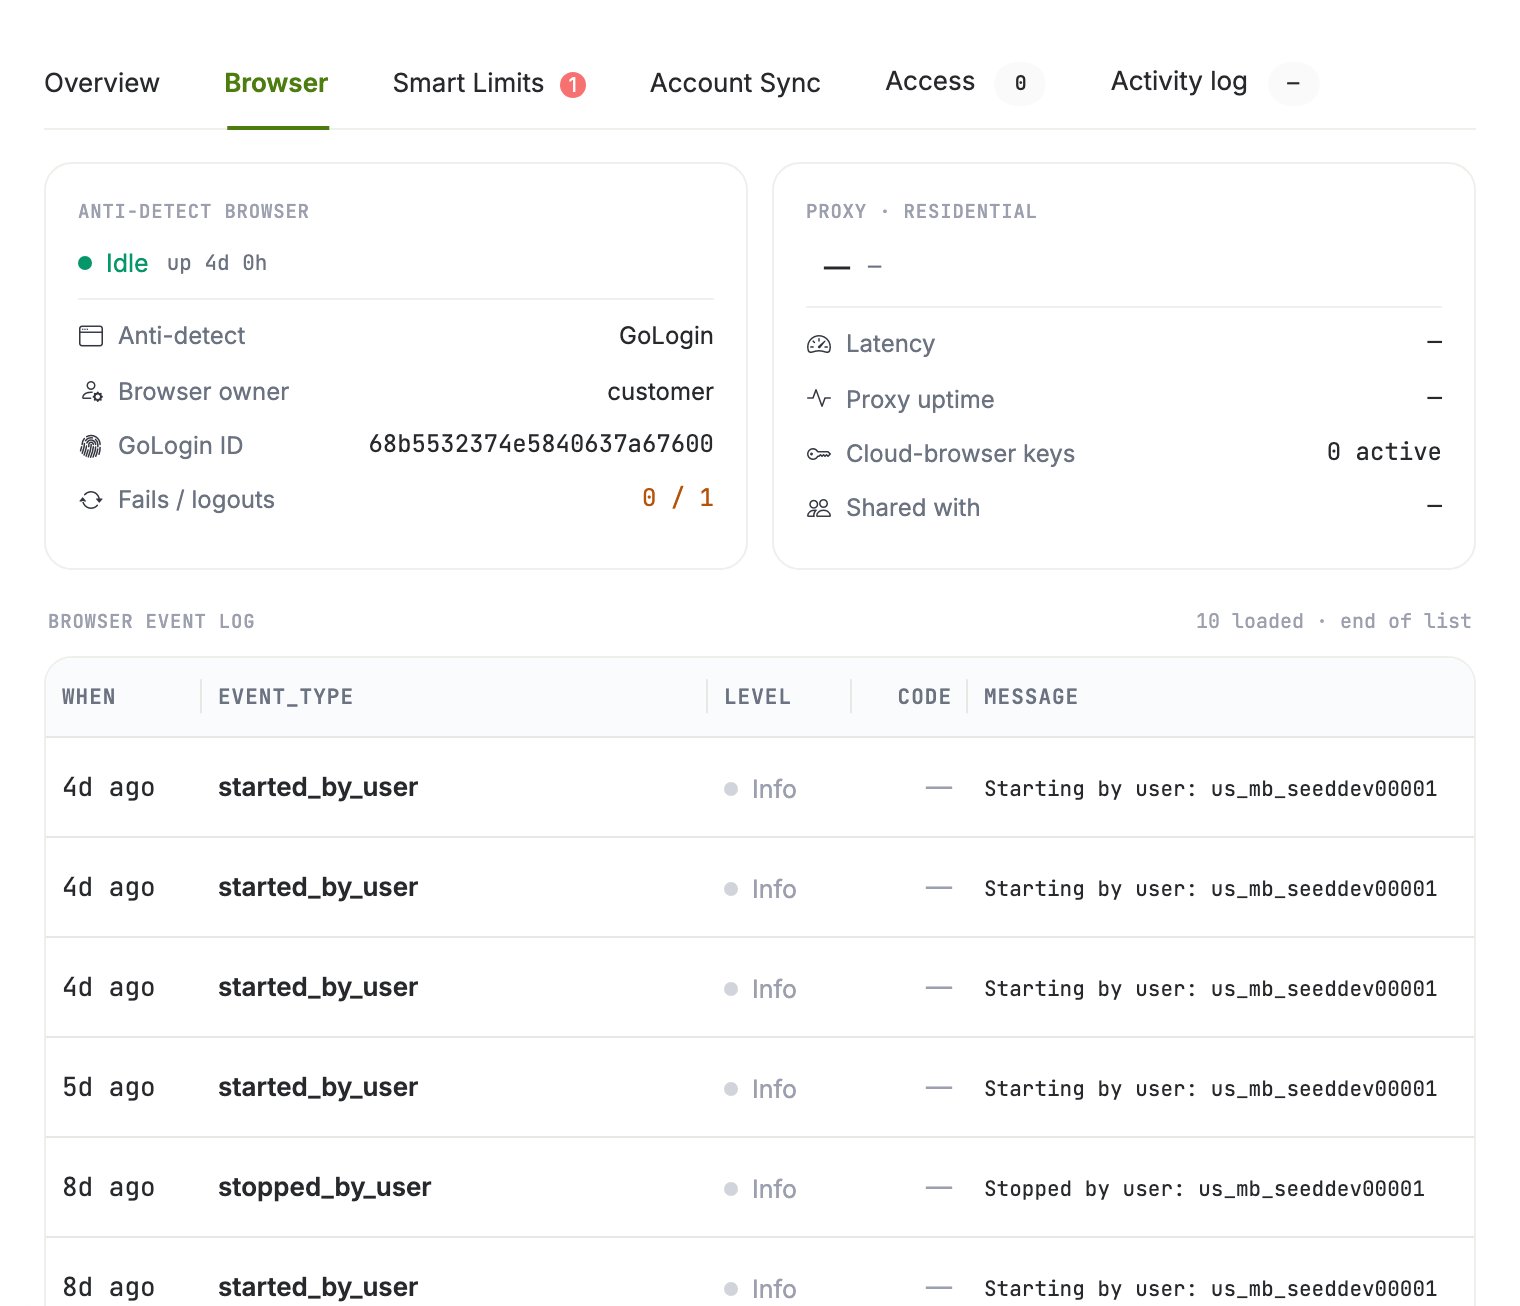
Task: Click the green Idle status dot
Action: click(85, 263)
